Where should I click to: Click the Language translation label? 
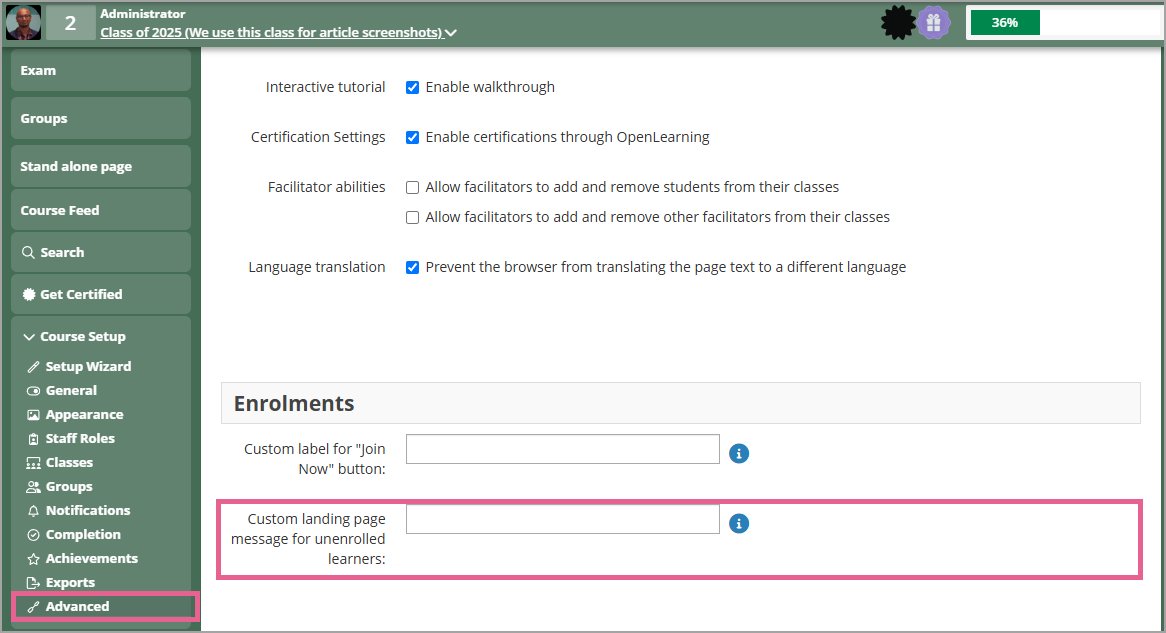click(317, 267)
